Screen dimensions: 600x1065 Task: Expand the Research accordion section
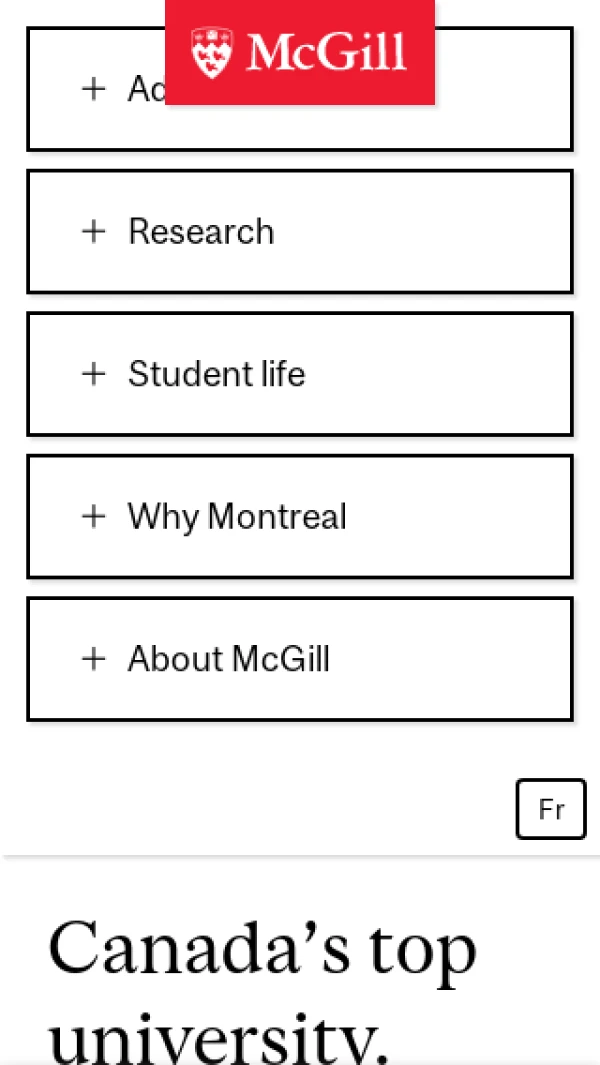pos(300,232)
